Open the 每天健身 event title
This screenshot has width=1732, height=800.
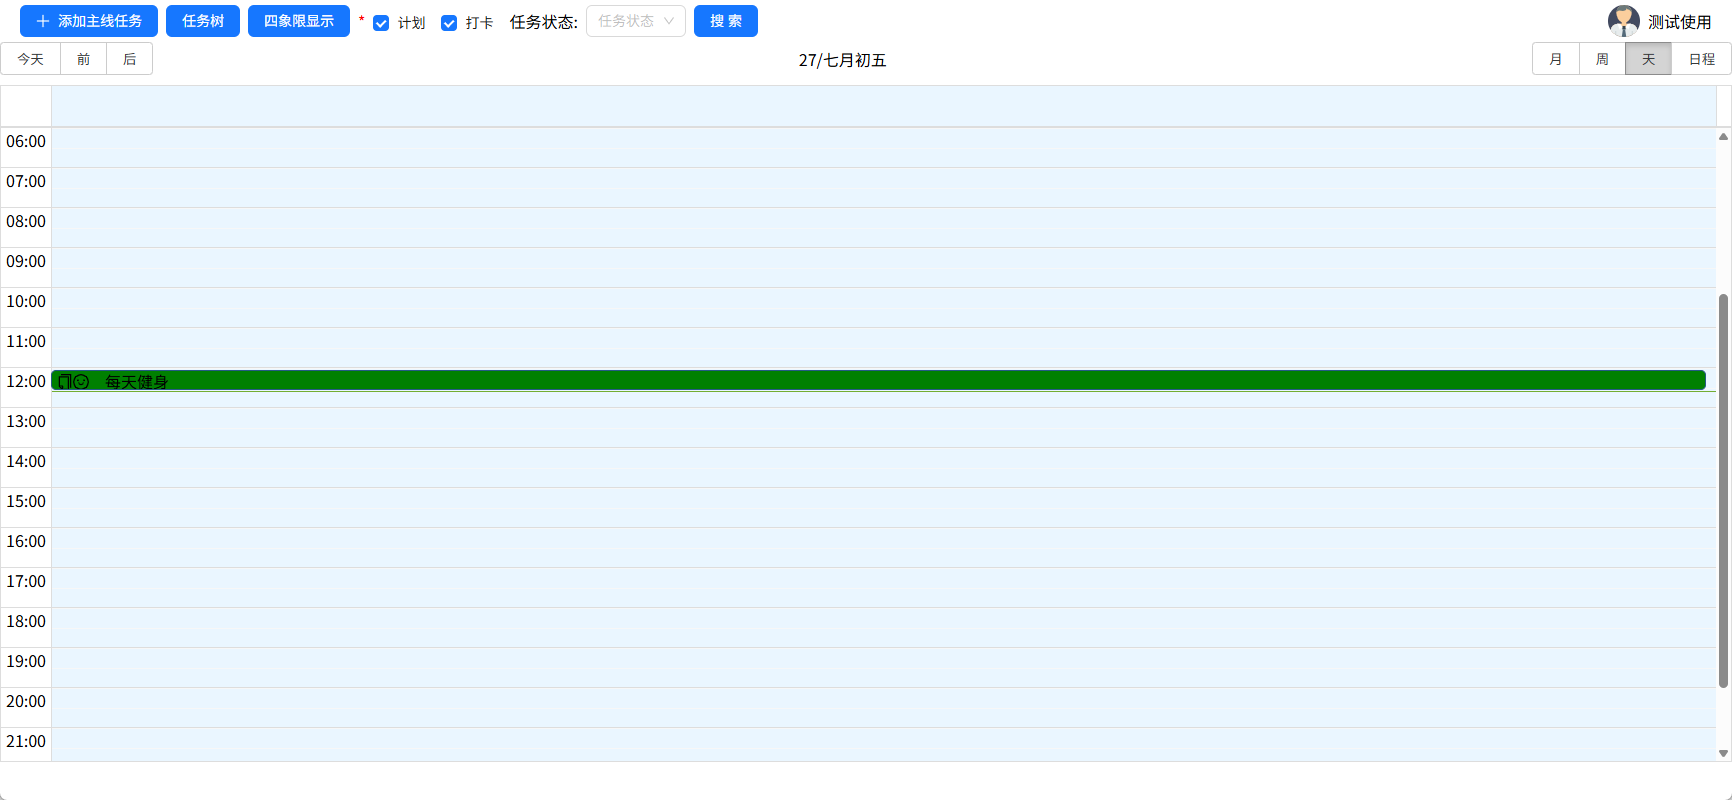click(137, 382)
